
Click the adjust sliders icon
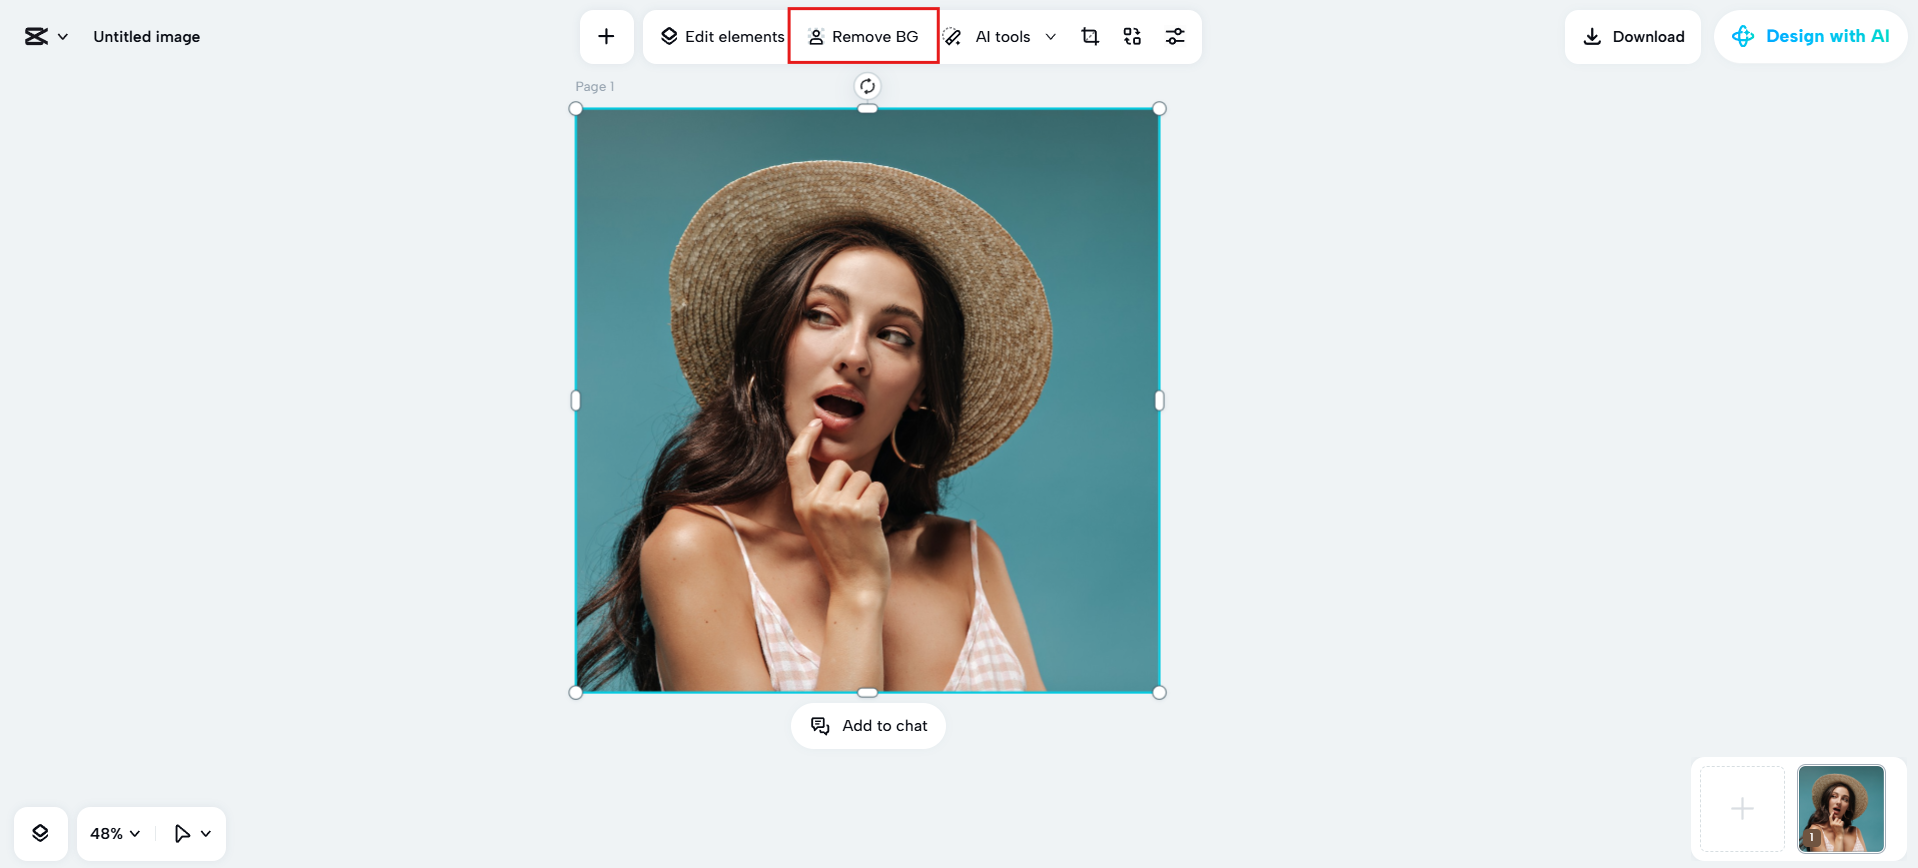point(1175,37)
